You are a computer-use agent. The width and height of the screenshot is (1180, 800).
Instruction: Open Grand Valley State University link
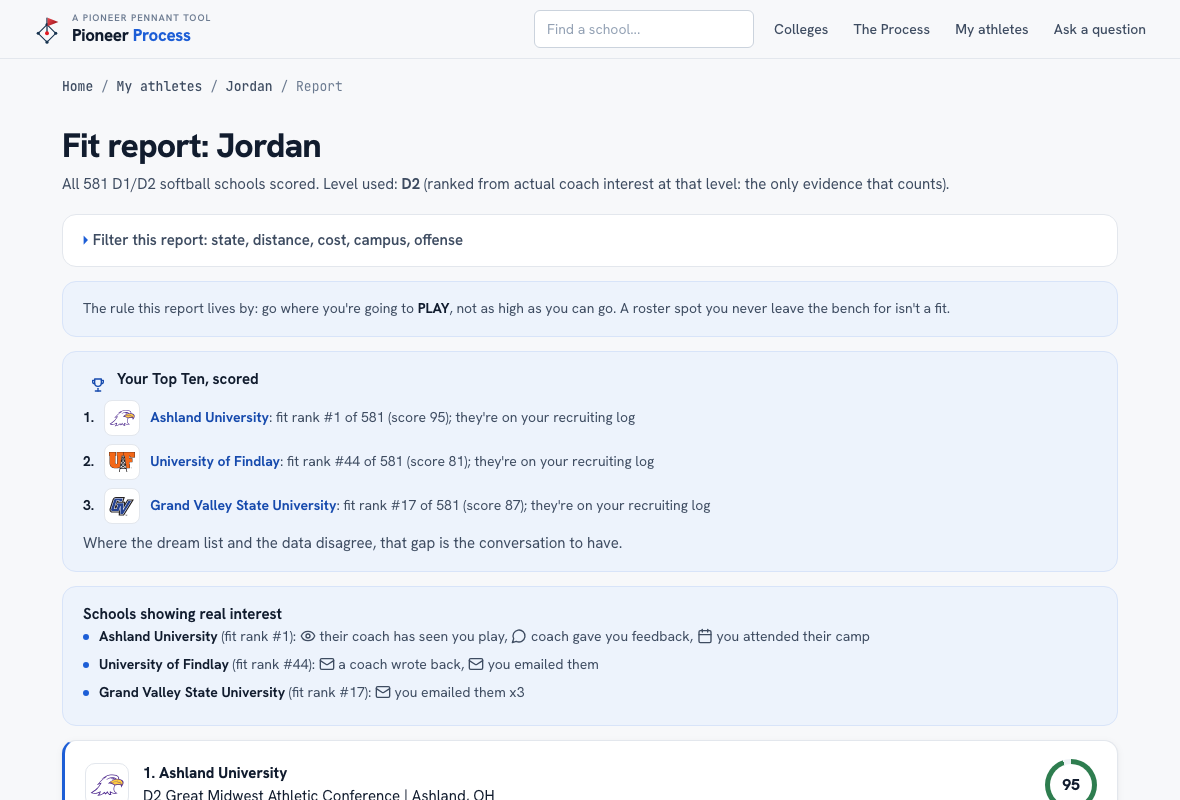(243, 506)
